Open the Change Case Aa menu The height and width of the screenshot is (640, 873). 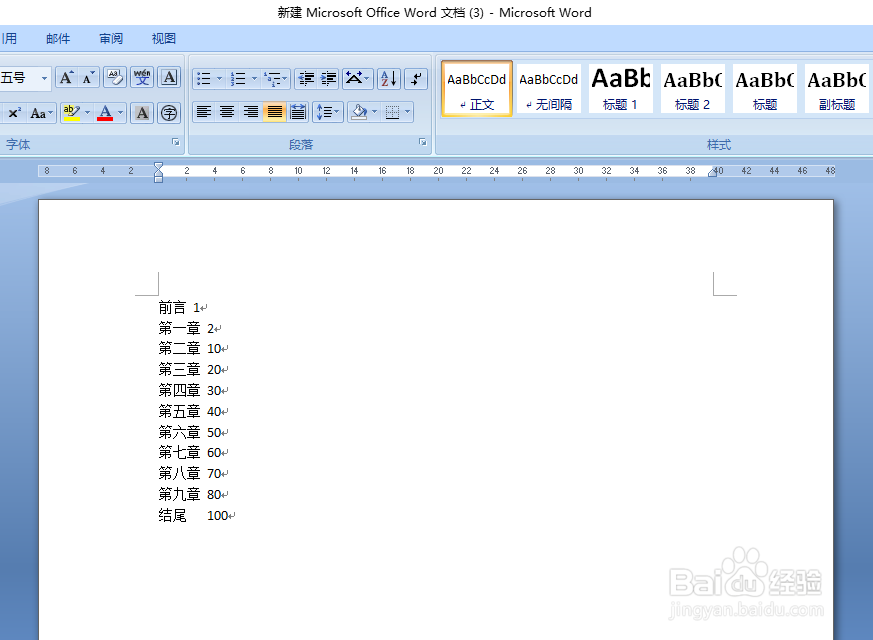pos(41,113)
